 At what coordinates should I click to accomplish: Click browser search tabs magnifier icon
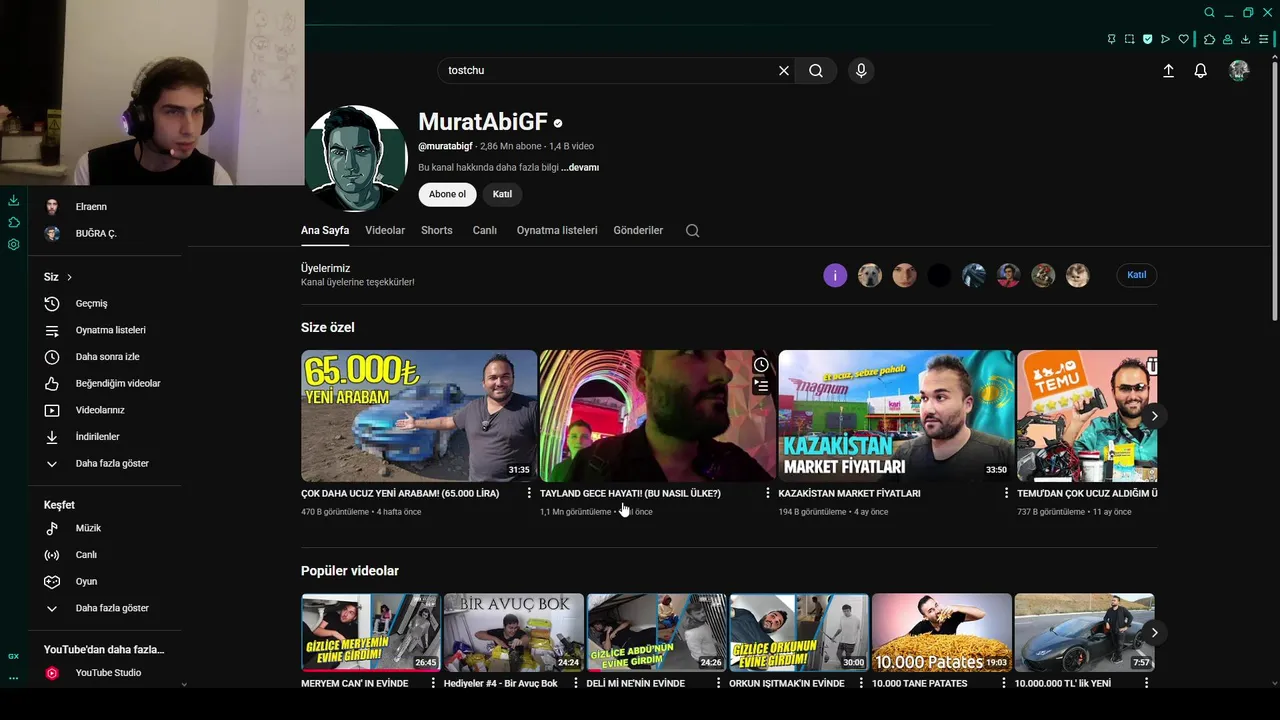point(1209,13)
